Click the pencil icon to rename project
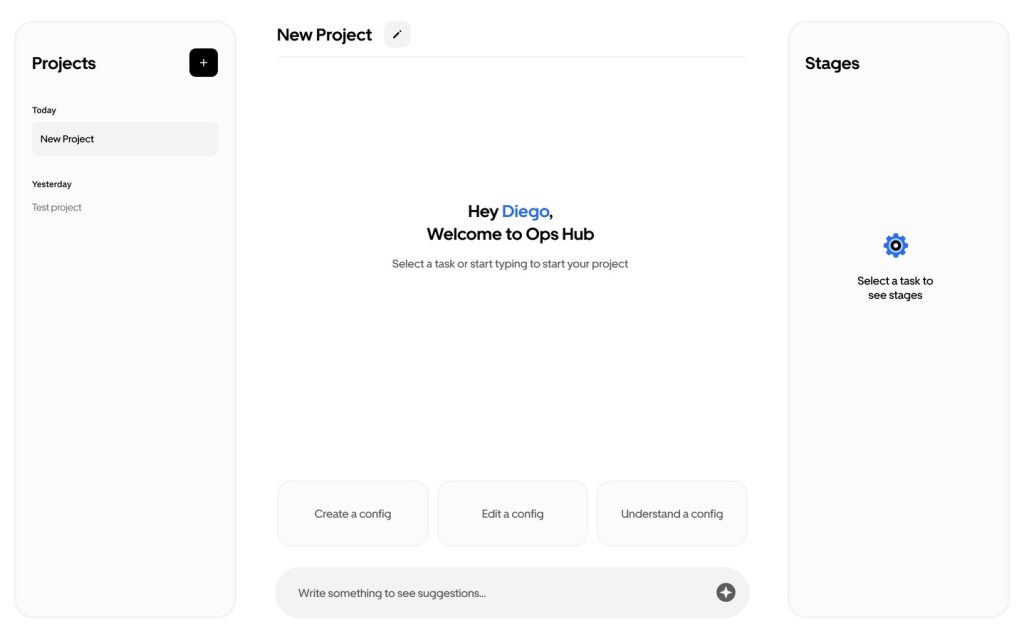 (x=397, y=35)
